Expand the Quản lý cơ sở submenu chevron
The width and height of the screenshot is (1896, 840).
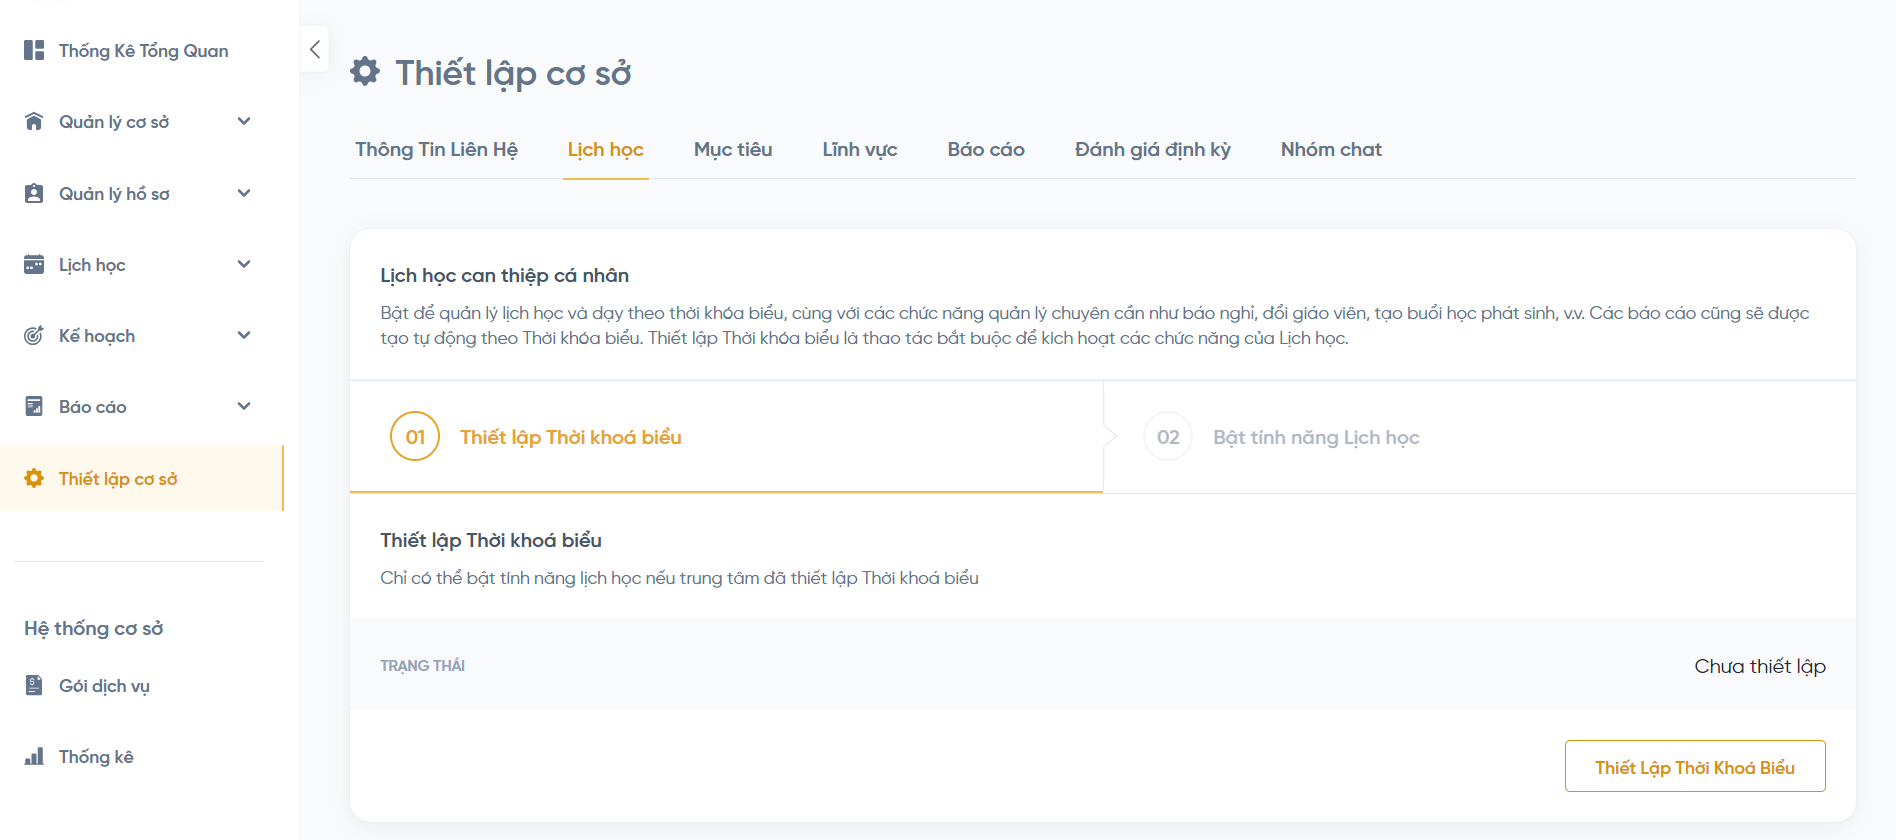click(244, 122)
